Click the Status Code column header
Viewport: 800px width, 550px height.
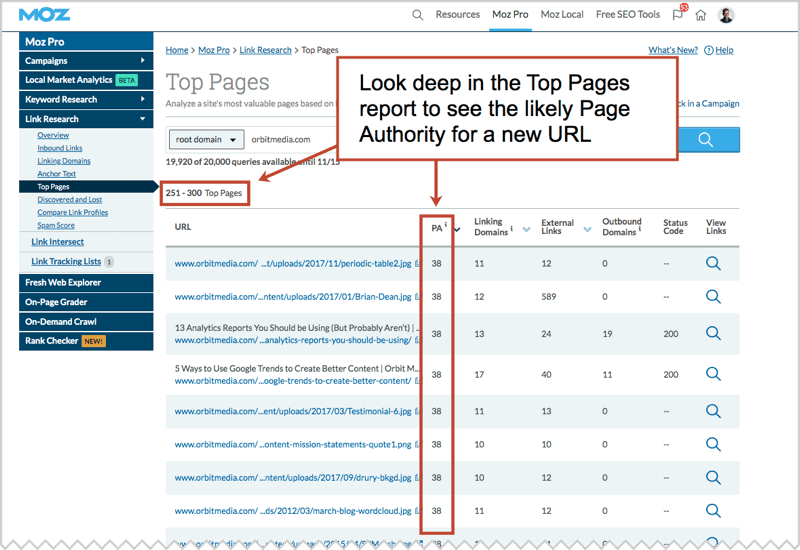pos(676,227)
